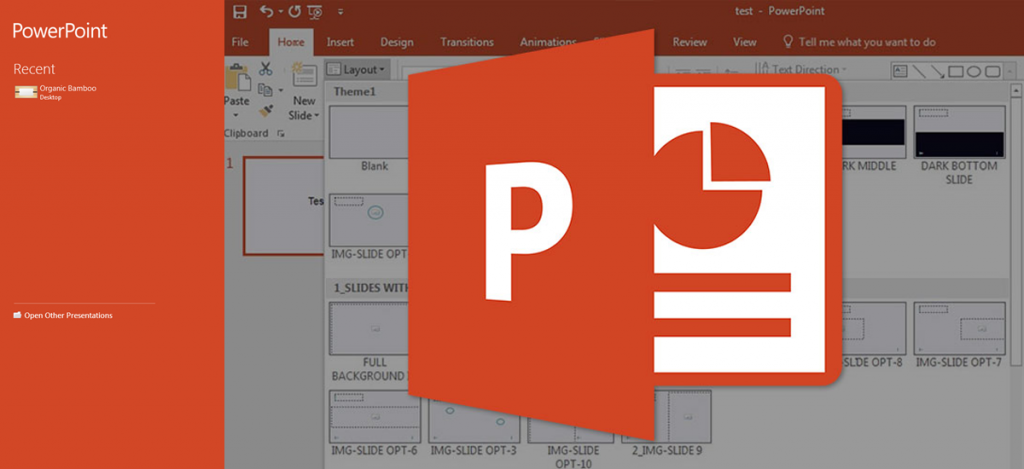
Task: Click the Redo/Repeat icon
Action: point(294,11)
